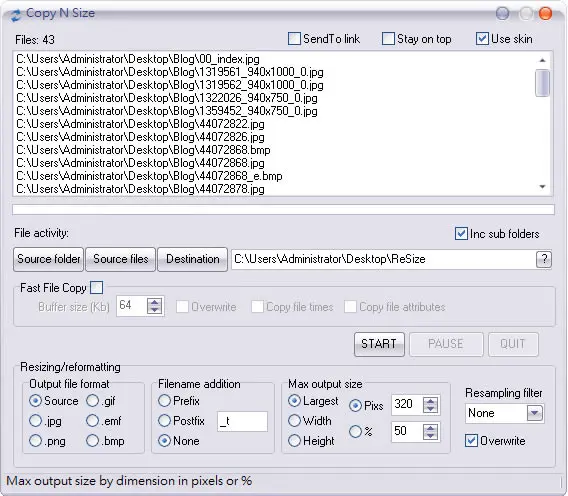Image resolution: width=568 pixels, height=496 pixels.
Task: Select Width as max output dimension
Action: 294,421
